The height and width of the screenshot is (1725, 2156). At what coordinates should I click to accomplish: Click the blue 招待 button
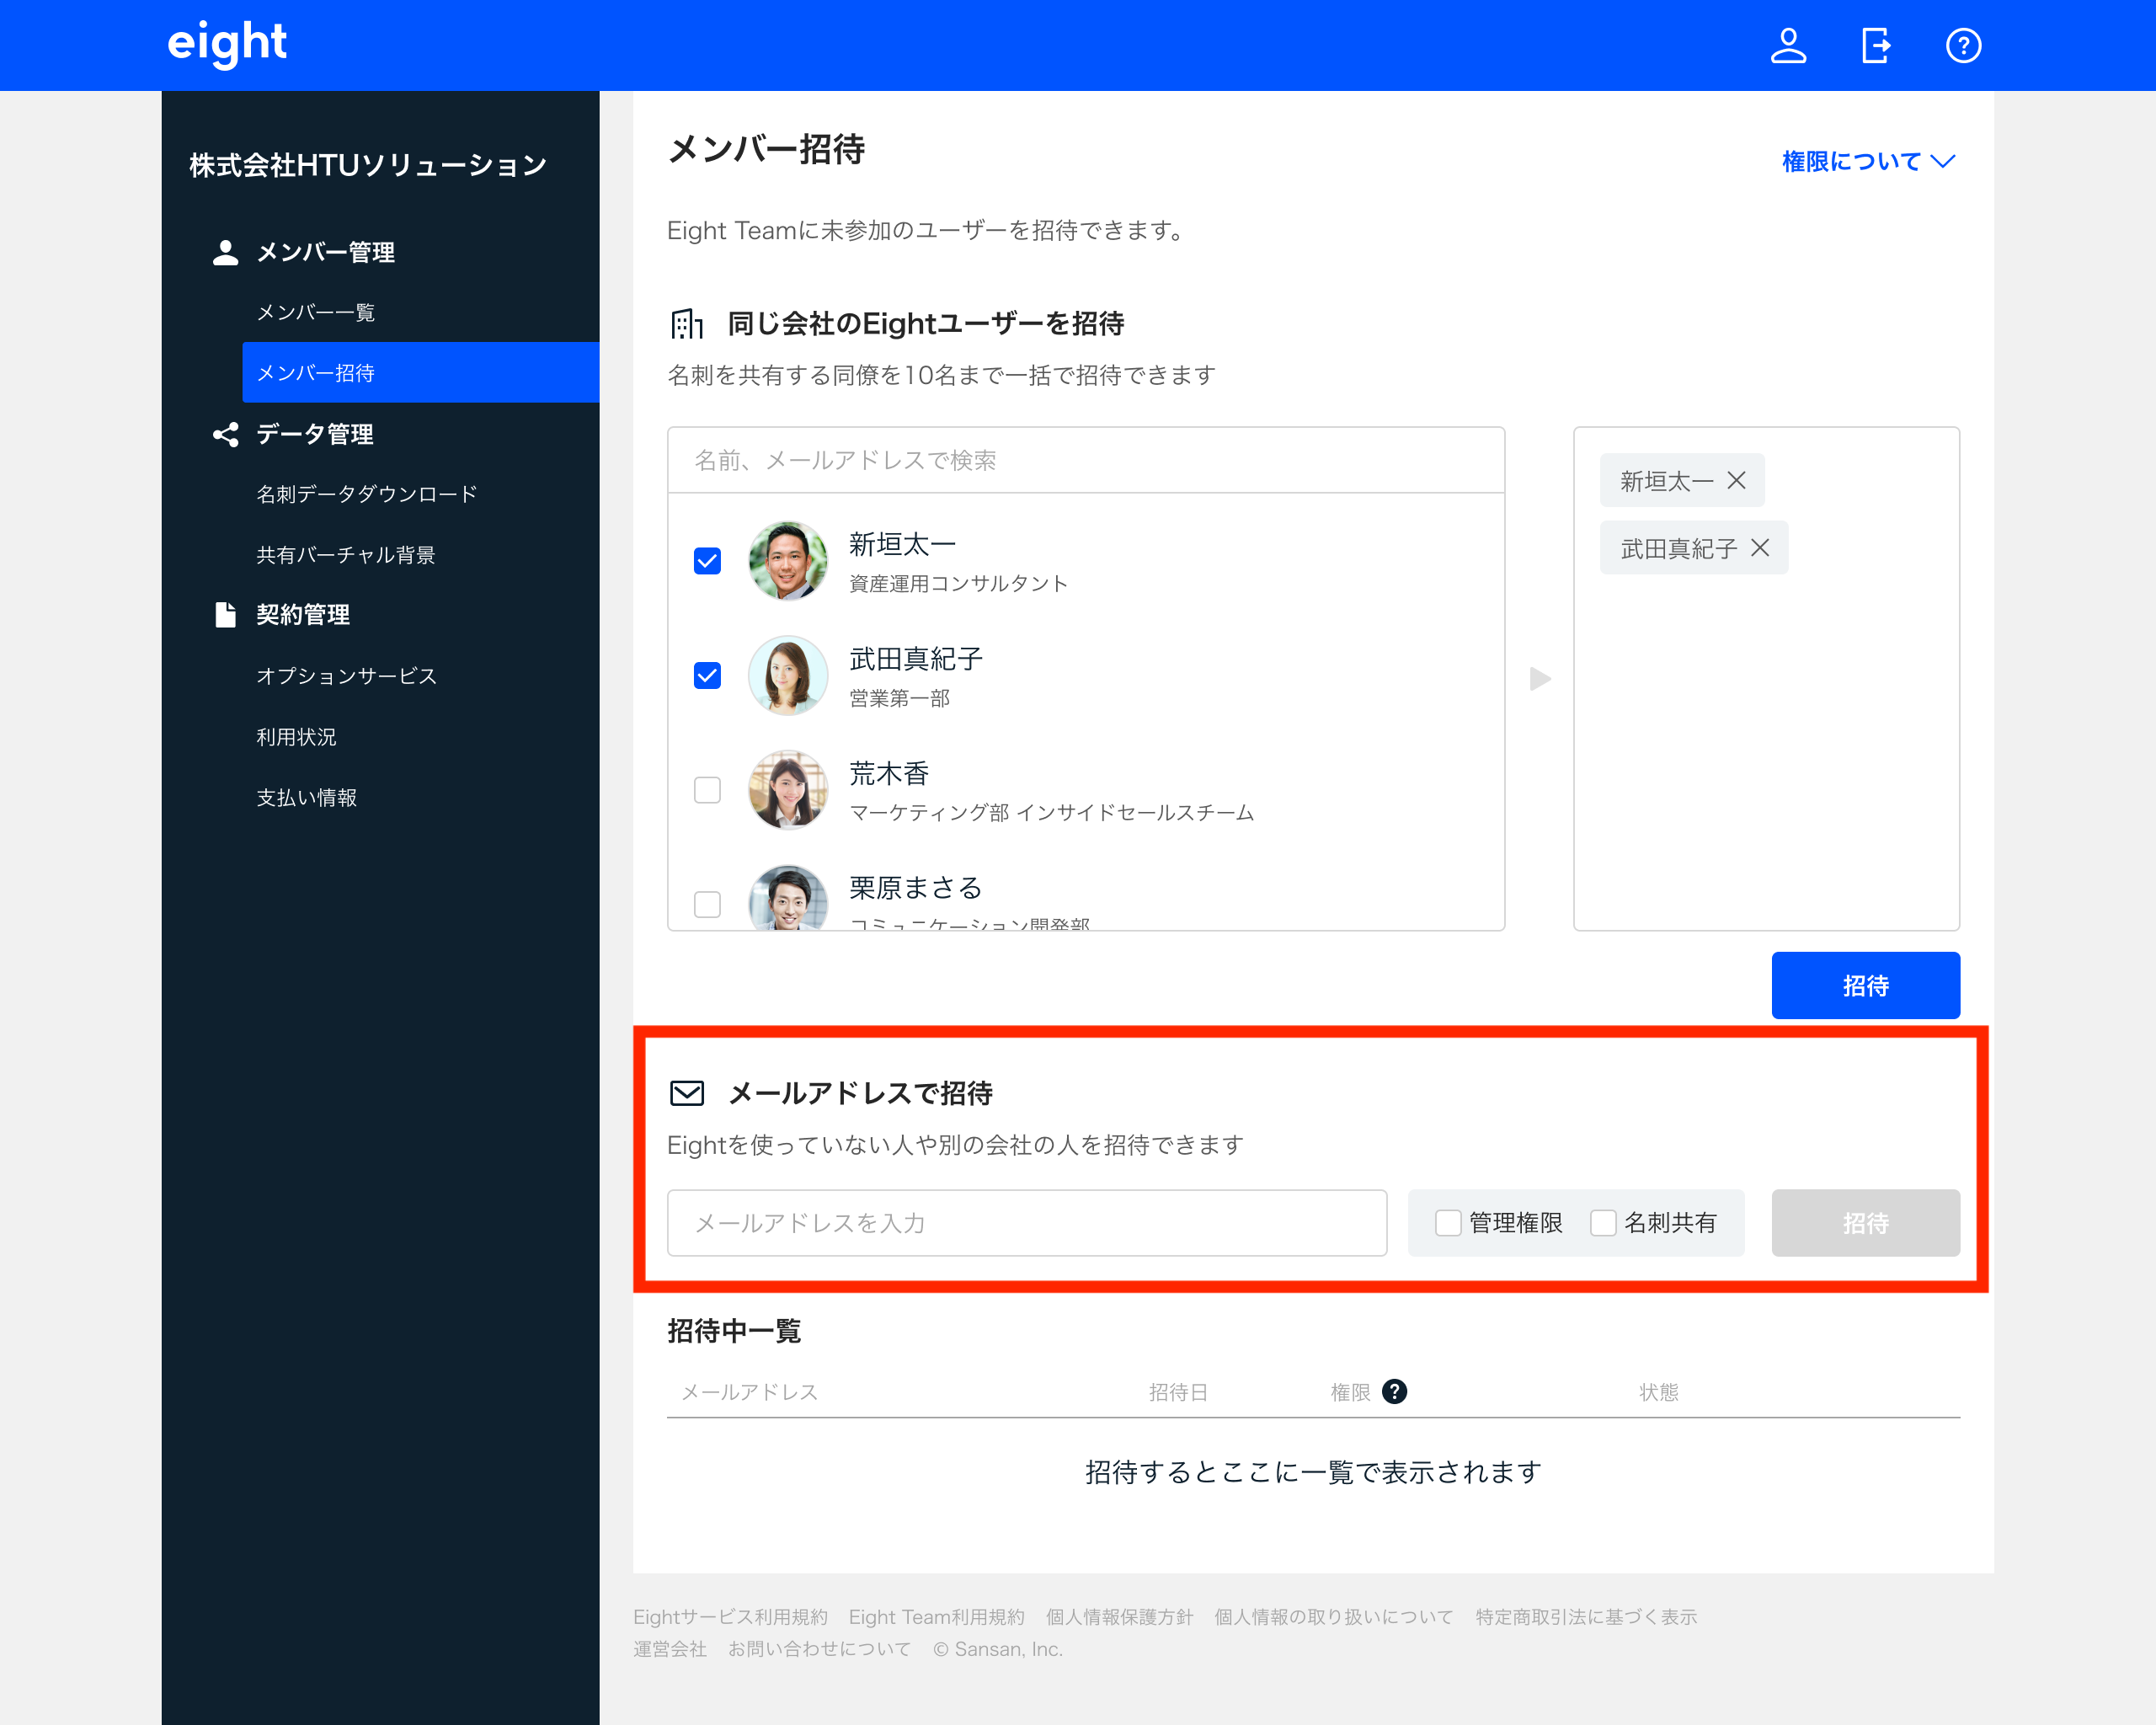coord(1865,985)
